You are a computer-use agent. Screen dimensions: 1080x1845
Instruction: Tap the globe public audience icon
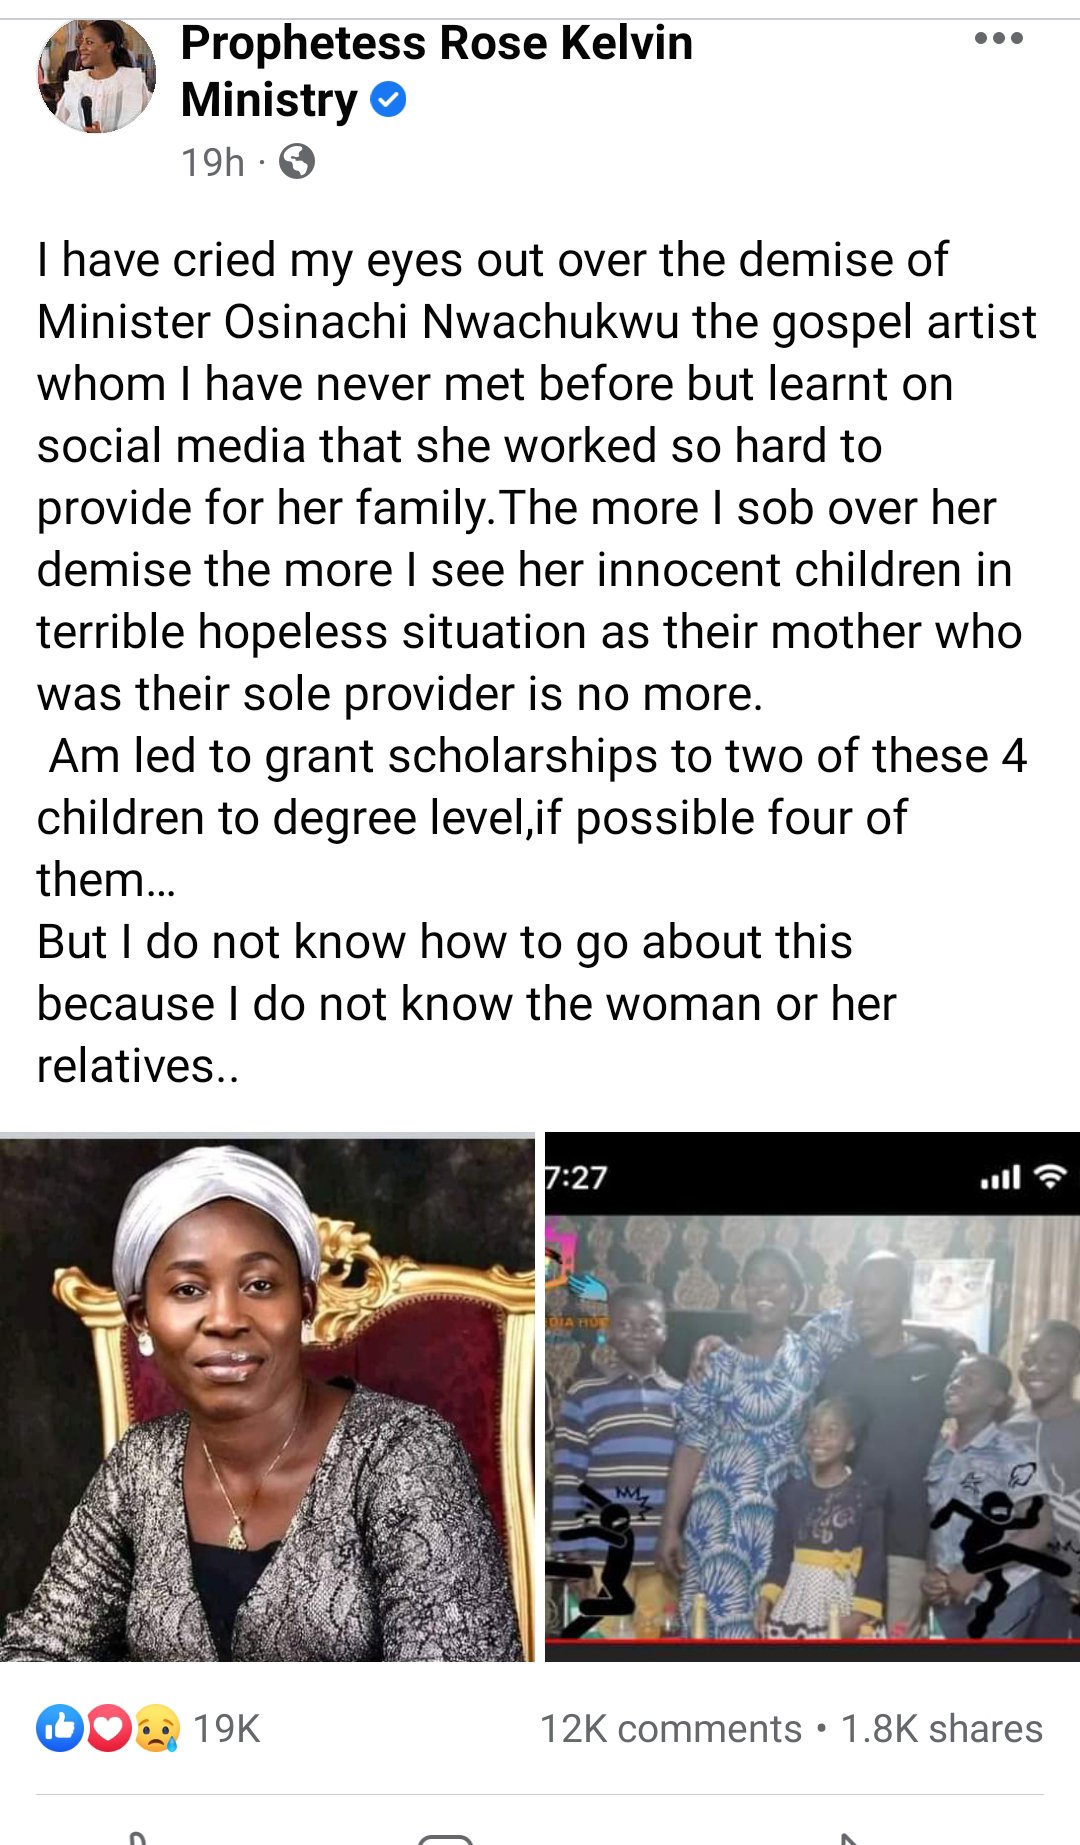[x=296, y=161]
